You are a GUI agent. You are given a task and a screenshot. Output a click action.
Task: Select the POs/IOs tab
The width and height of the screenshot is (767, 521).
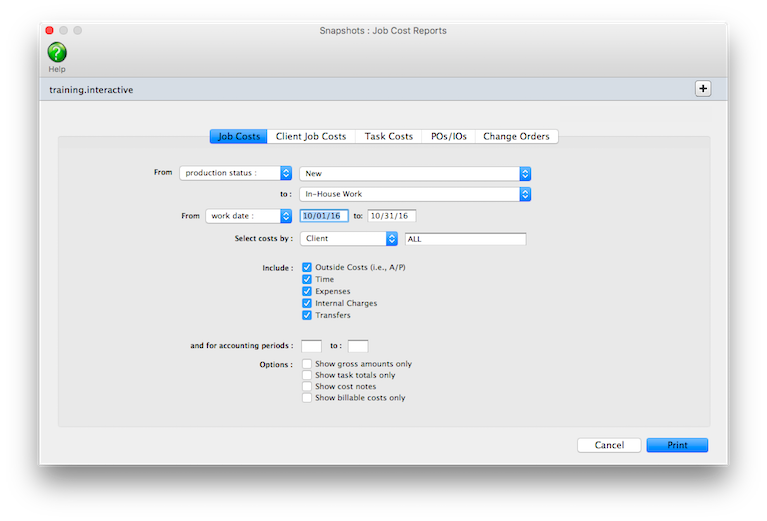pyautogui.click(x=448, y=136)
